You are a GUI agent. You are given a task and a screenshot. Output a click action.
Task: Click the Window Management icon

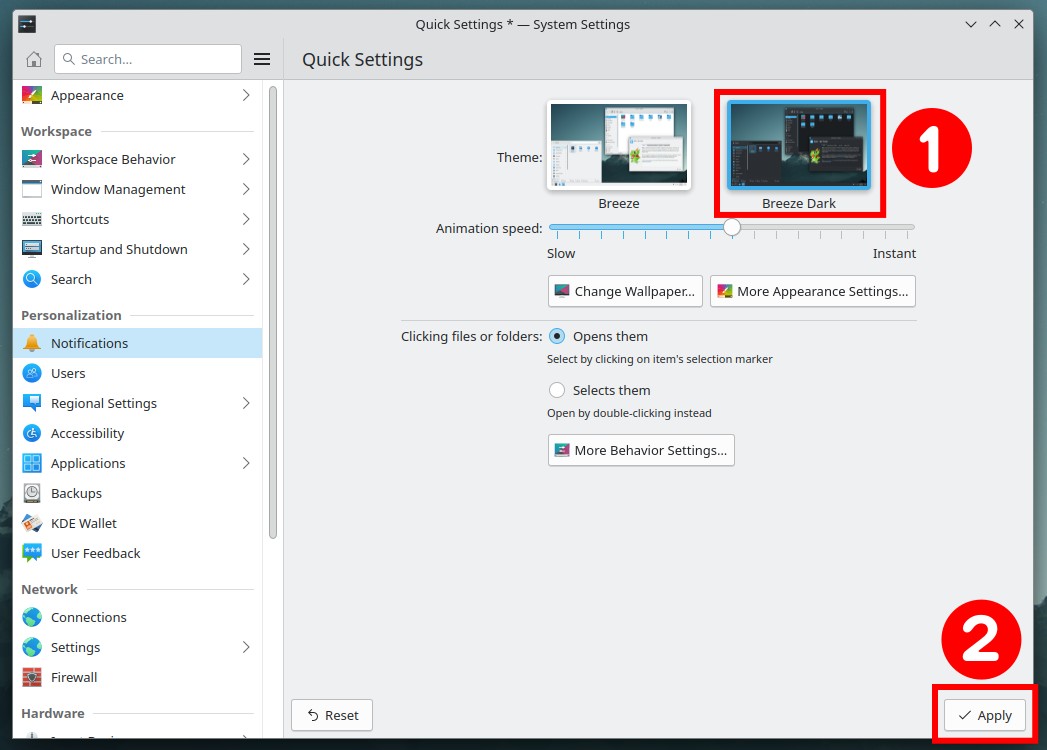click(31, 189)
